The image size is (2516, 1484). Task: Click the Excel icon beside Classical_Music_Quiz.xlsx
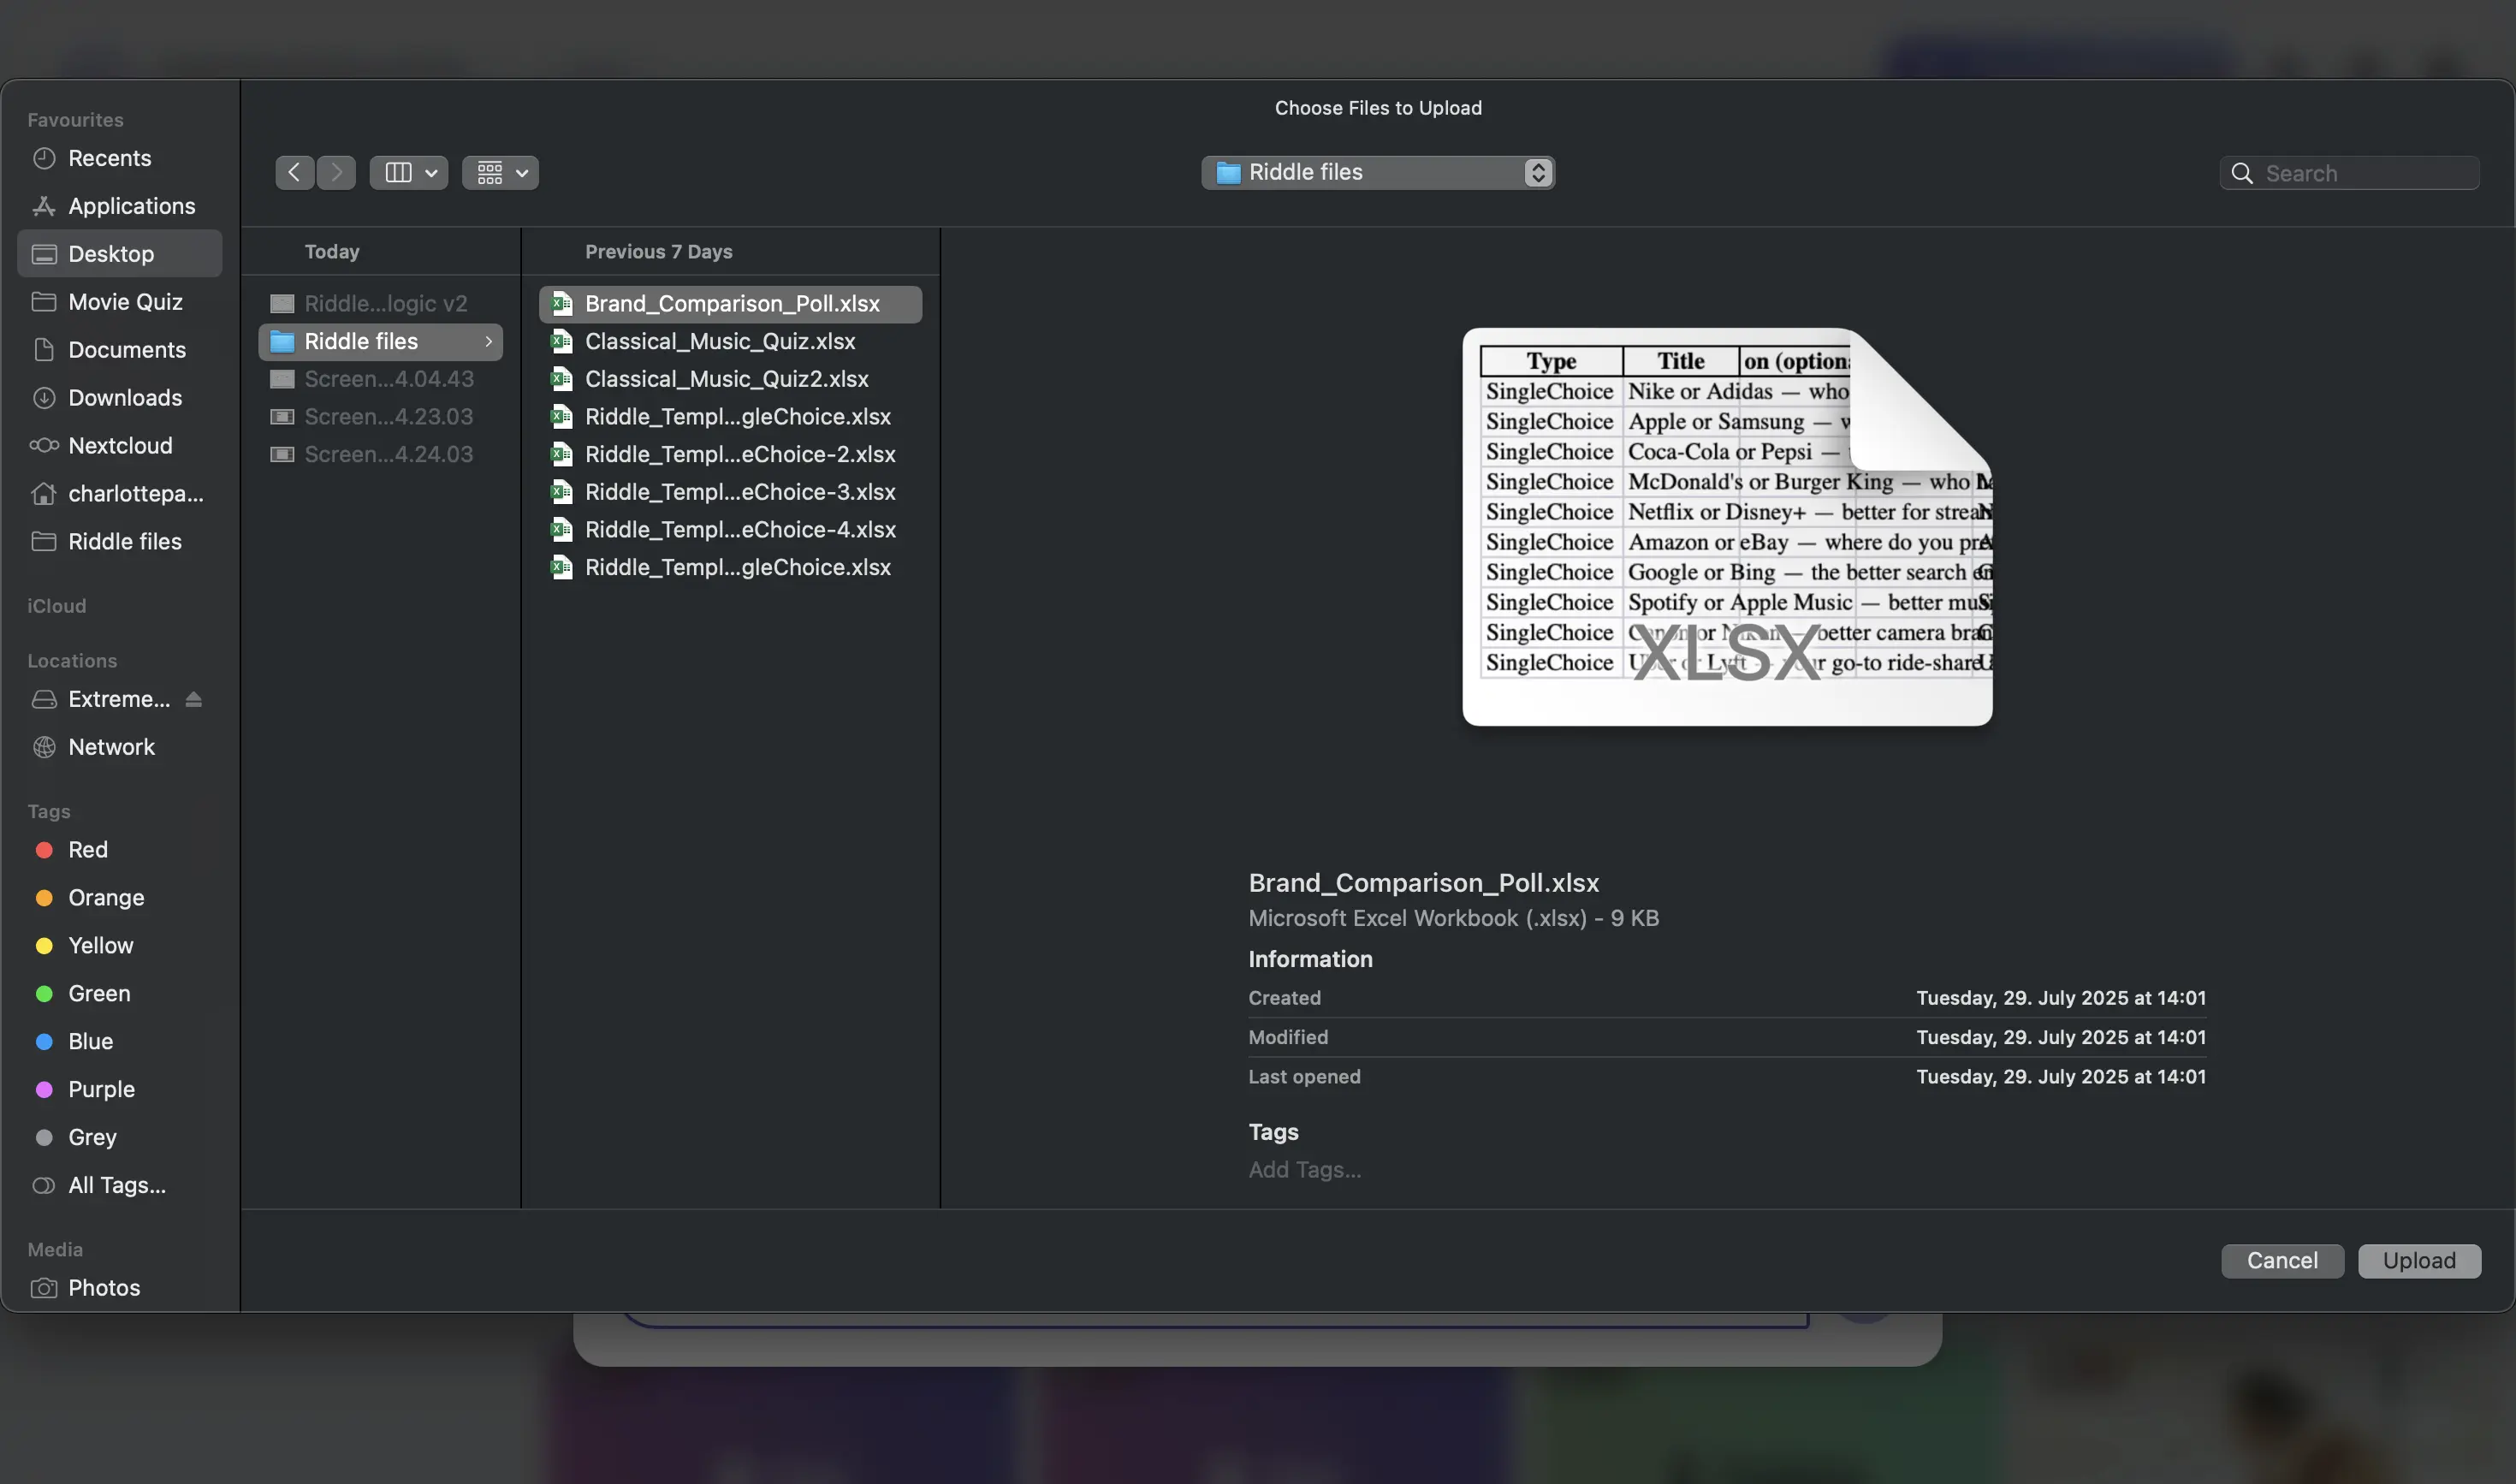(562, 342)
